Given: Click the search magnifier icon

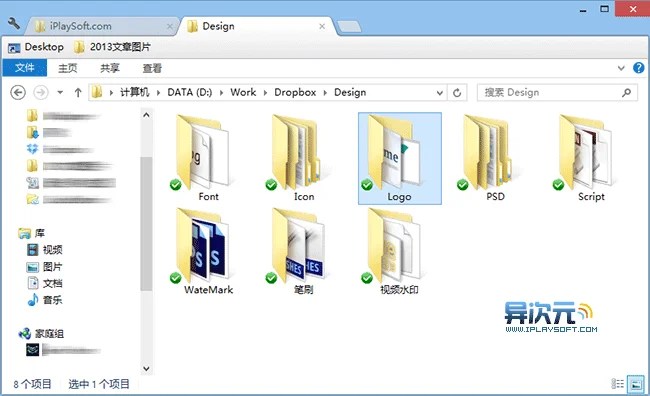Looking at the screenshot, I should point(626,92).
